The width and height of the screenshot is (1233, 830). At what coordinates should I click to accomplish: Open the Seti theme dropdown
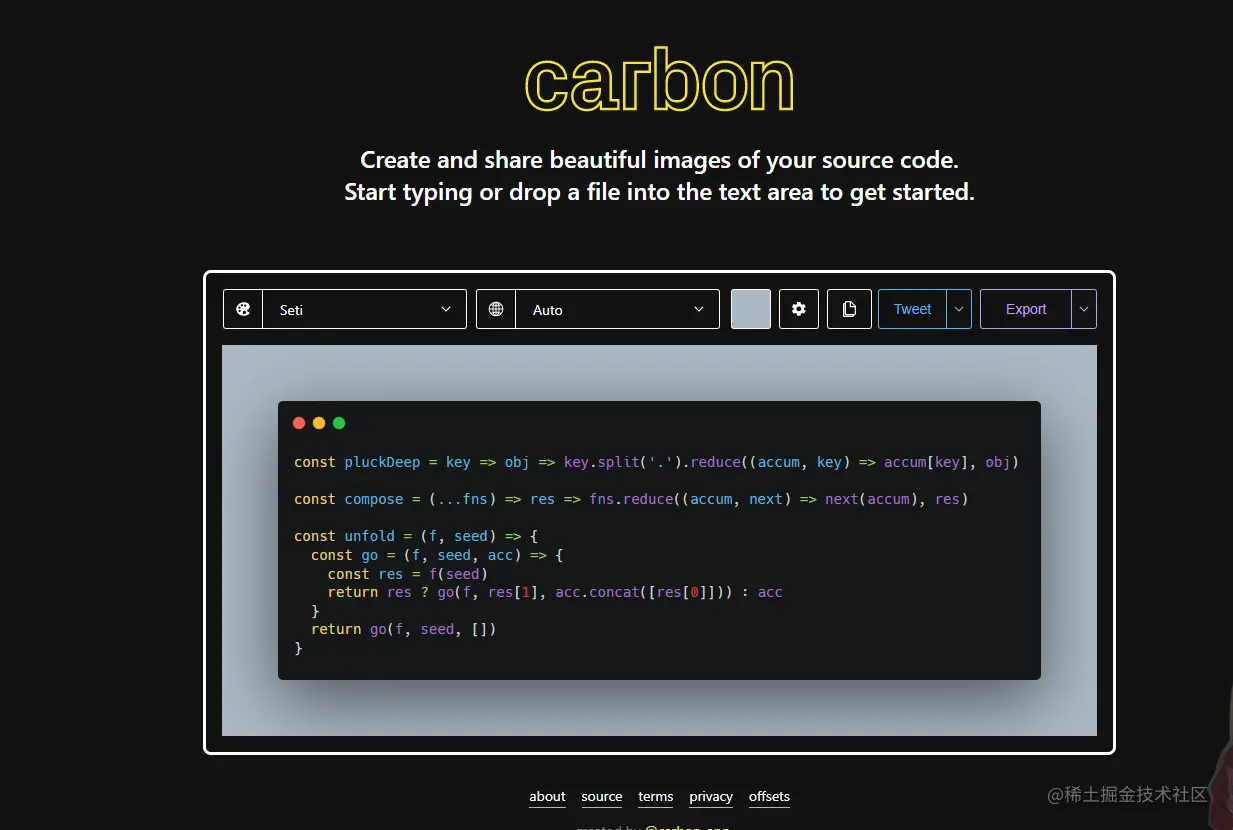point(364,309)
